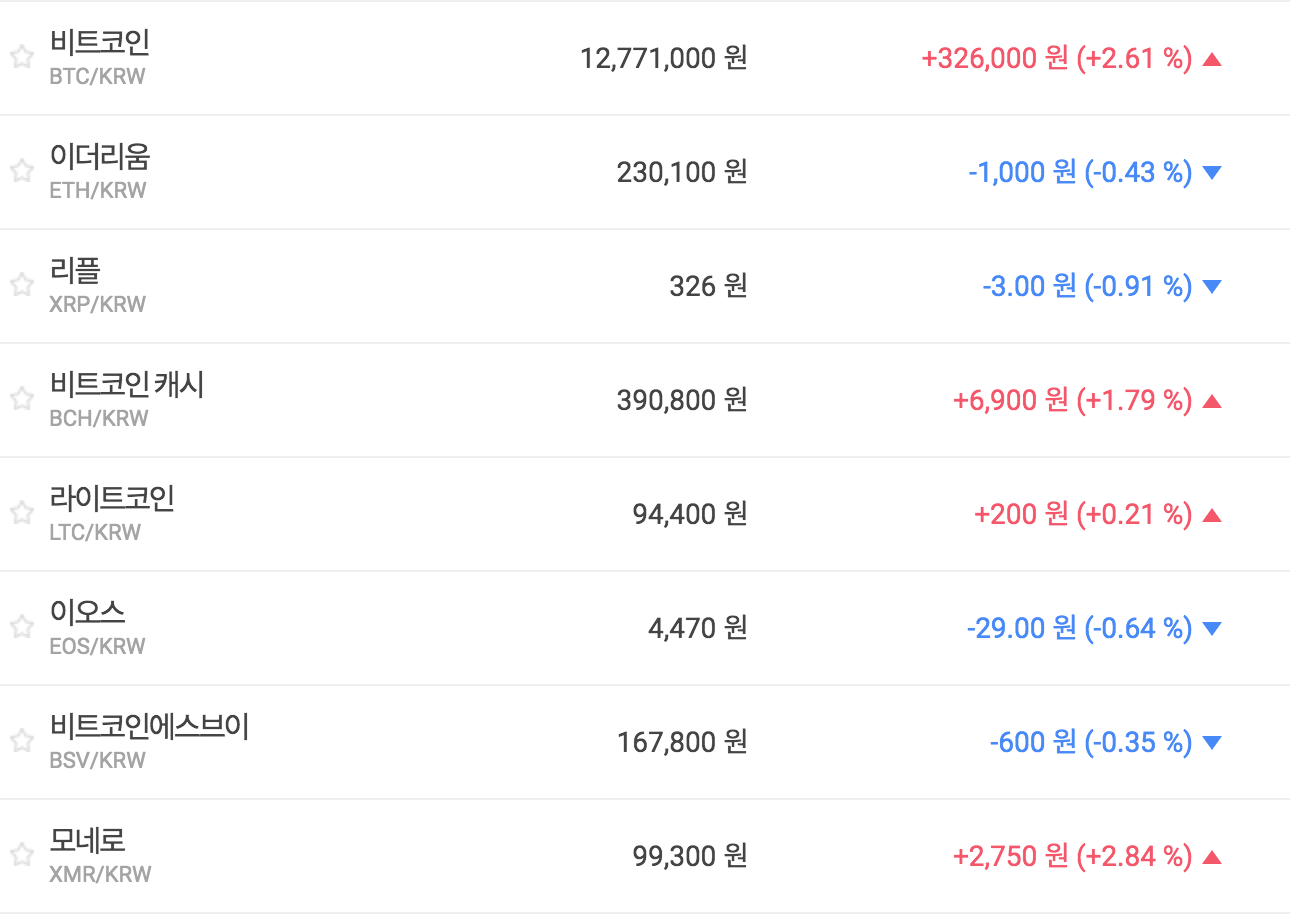1290x914 pixels.
Task: Click Bitcoin's red up-arrow indicator
Action: (1212, 59)
